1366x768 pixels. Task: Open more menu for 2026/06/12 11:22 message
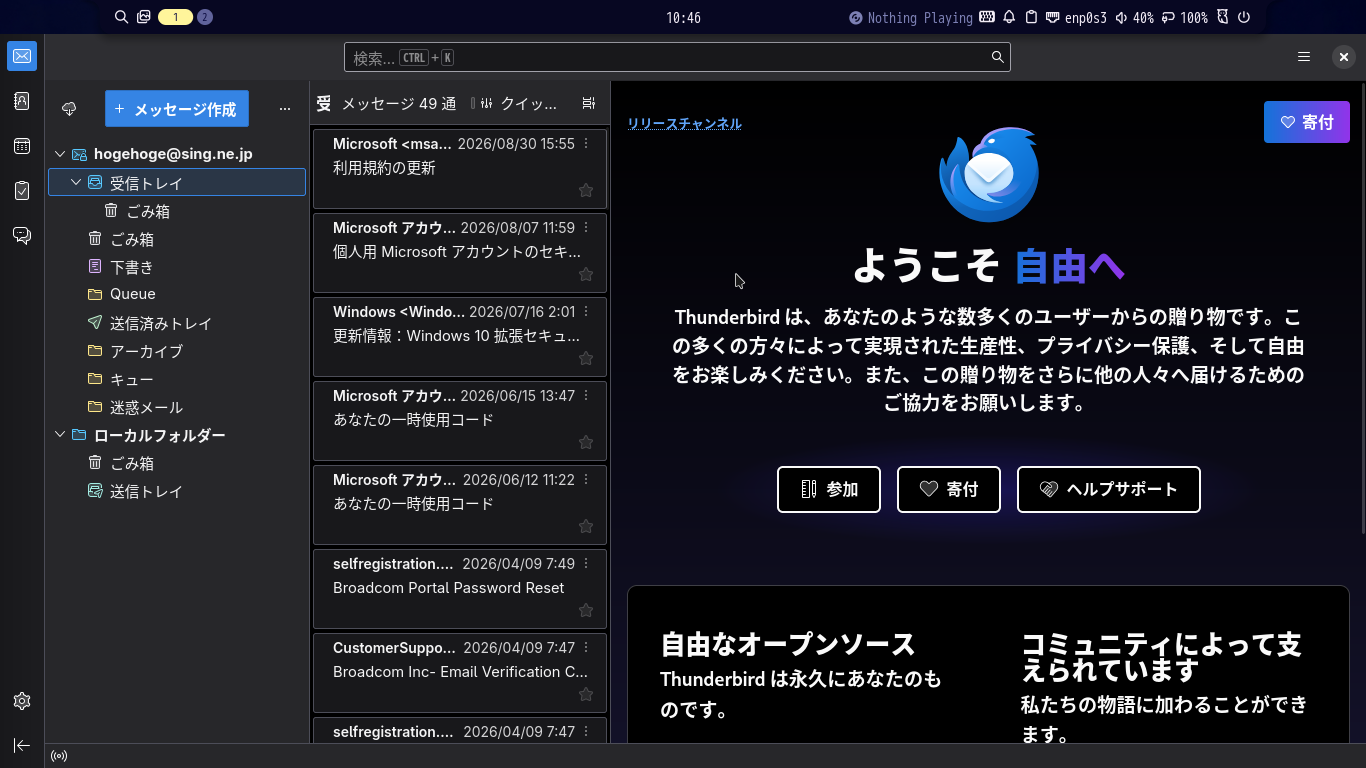click(586, 480)
